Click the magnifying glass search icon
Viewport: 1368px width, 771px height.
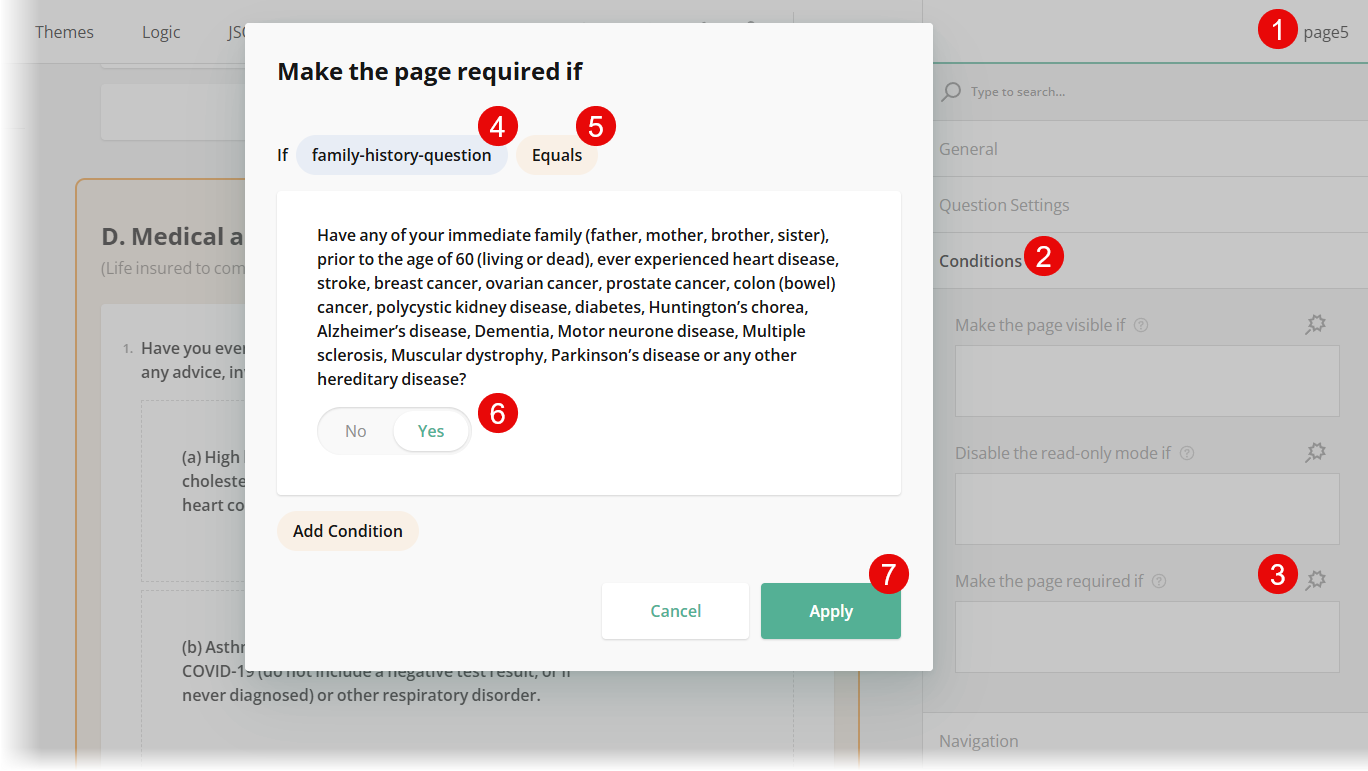click(x=949, y=91)
